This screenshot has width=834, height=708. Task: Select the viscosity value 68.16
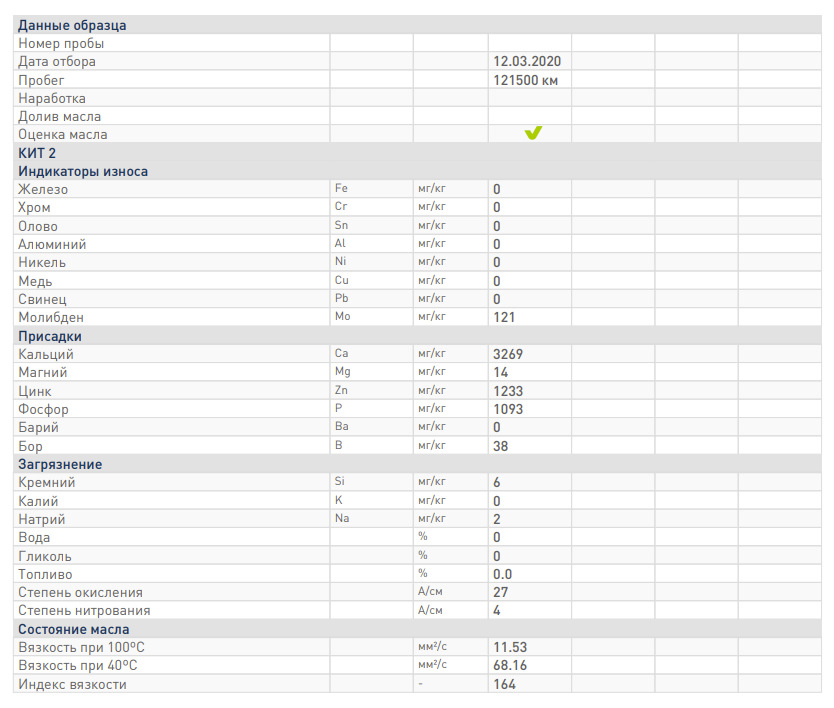pos(510,665)
